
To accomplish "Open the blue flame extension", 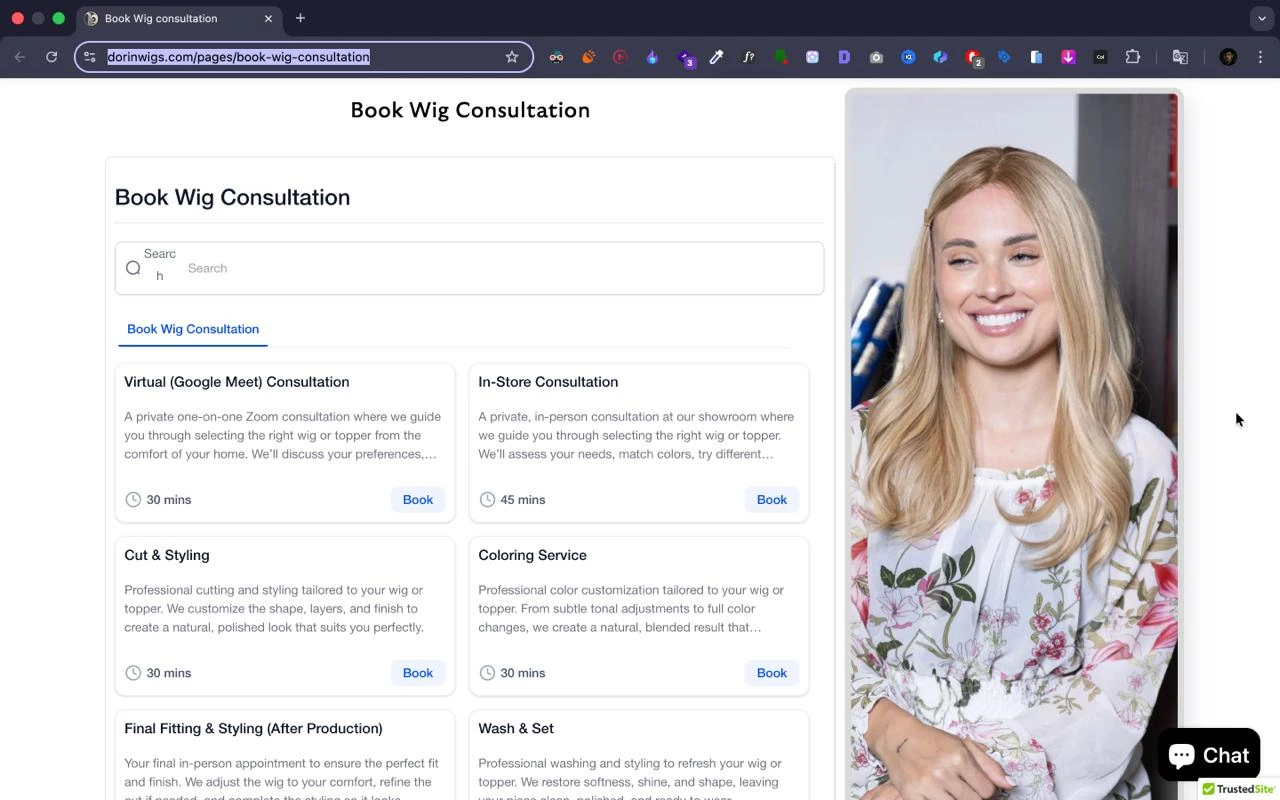I will click(x=652, y=57).
